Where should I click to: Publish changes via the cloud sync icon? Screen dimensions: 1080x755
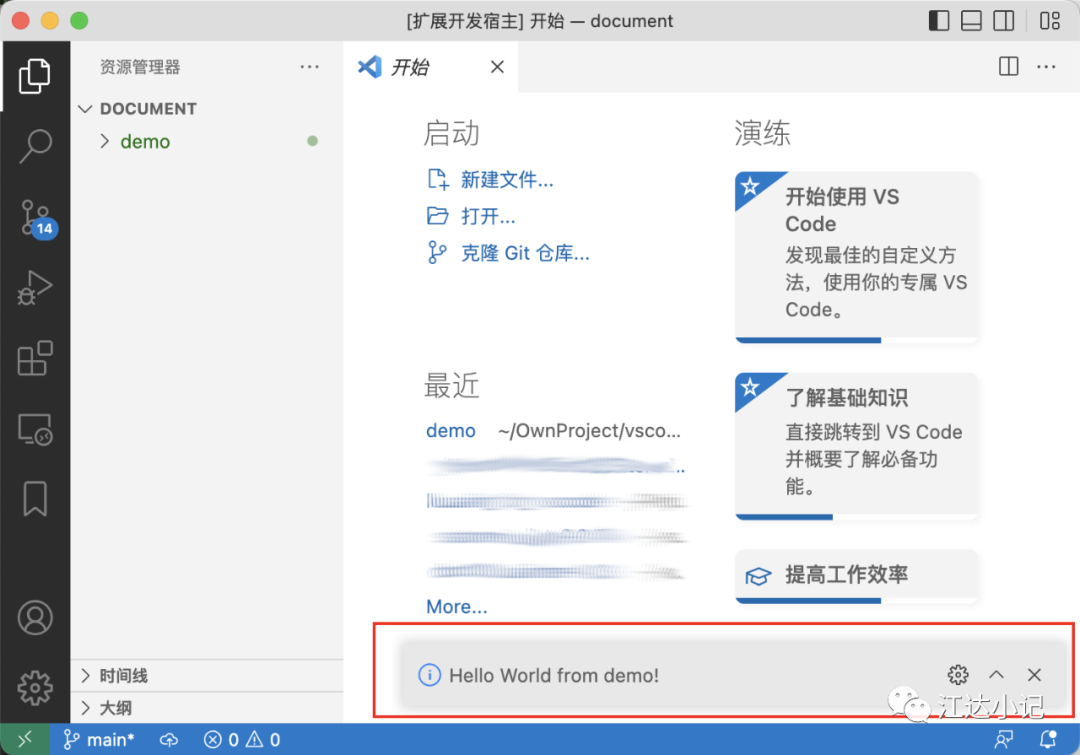coord(169,740)
